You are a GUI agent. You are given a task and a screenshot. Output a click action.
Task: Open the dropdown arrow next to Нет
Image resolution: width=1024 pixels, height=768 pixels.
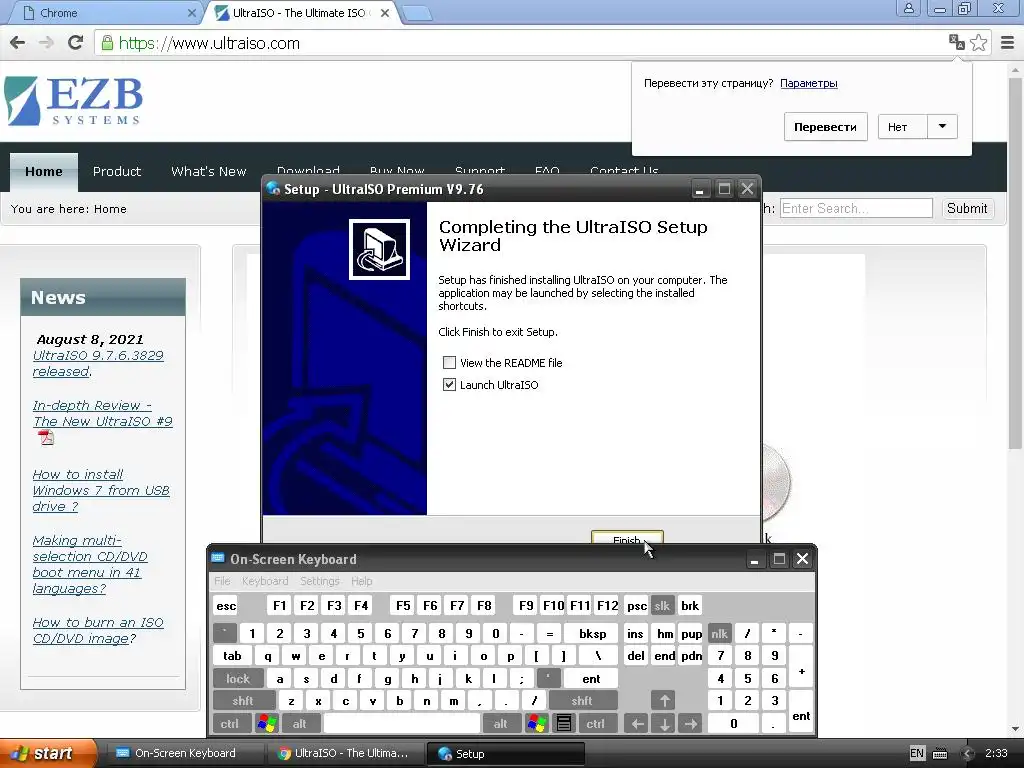[942, 127]
